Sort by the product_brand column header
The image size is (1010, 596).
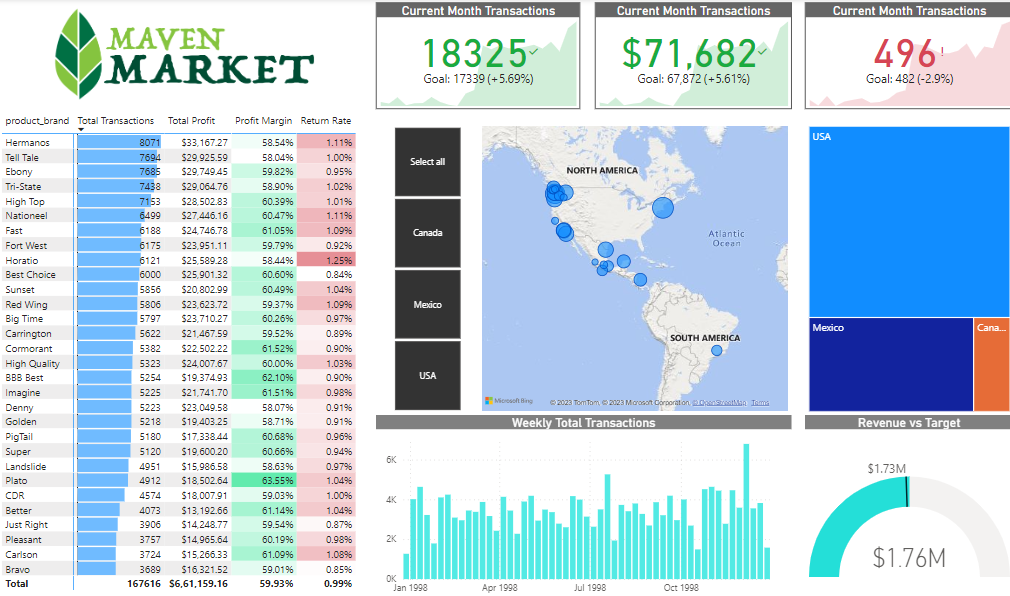pos(37,121)
